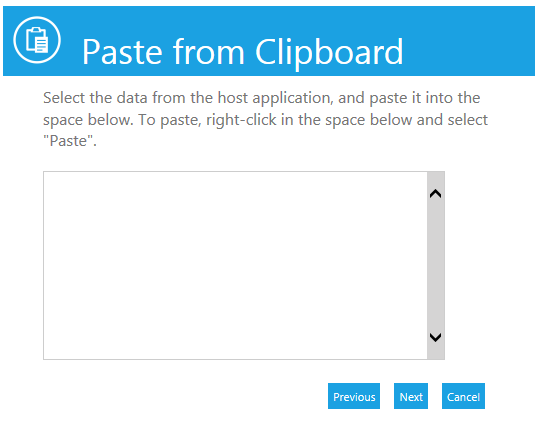Click the quoted "Paste" word in instructions

[70, 141]
